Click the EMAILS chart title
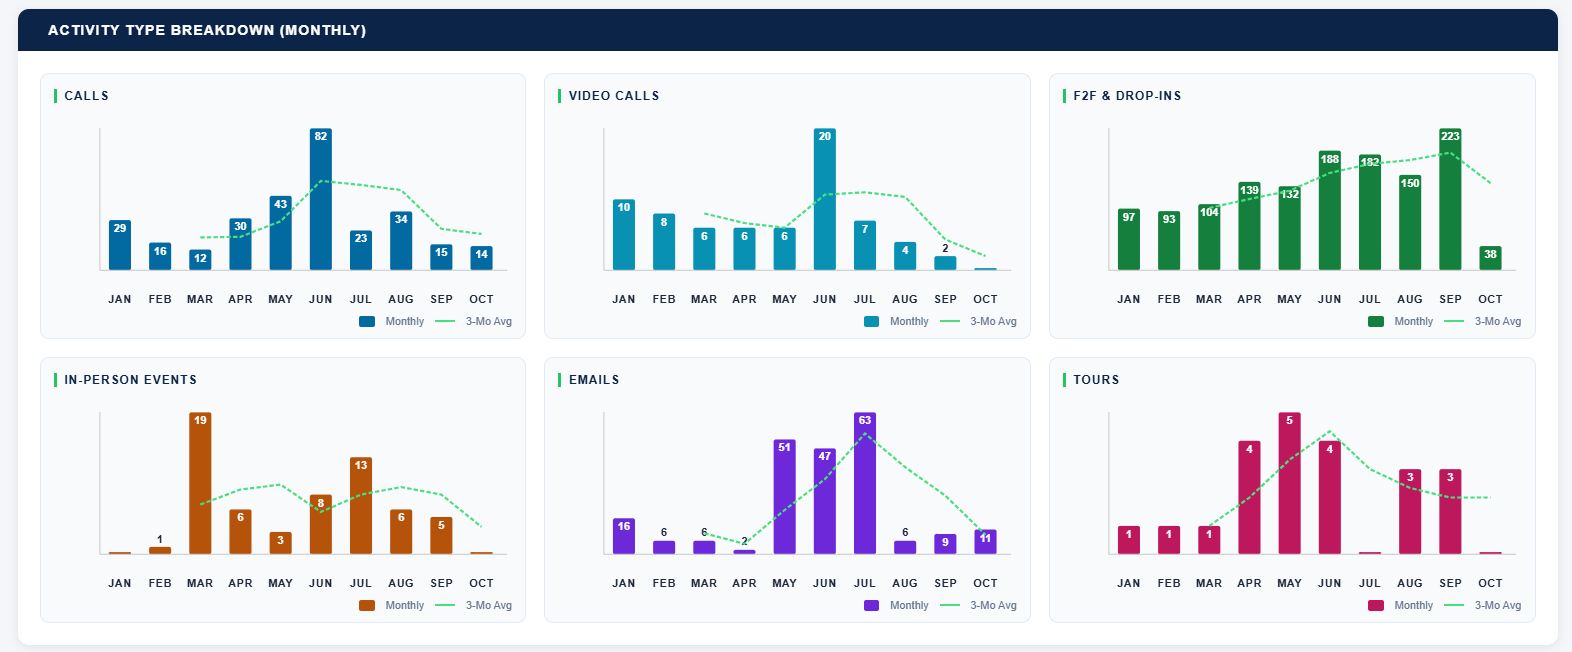Screen dimensions: 1572x652 [594, 380]
